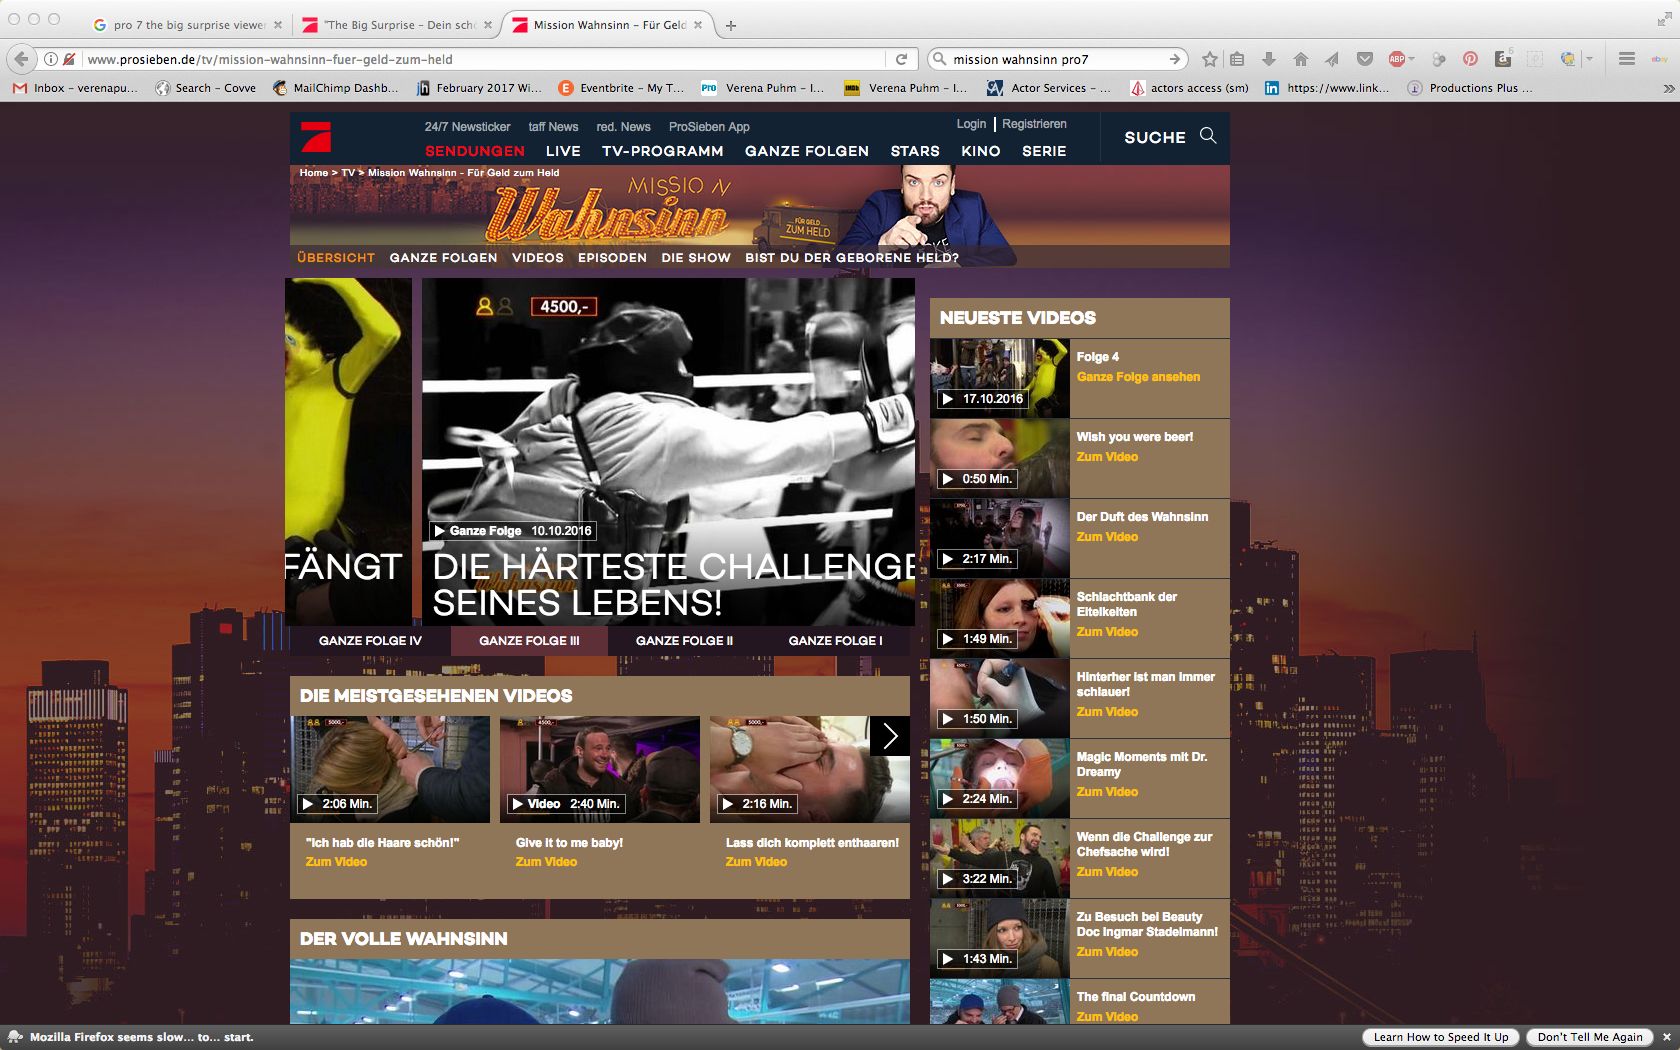Open the MailChimp Dashboard bookmark
This screenshot has height=1050, width=1680.
[x=336, y=88]
